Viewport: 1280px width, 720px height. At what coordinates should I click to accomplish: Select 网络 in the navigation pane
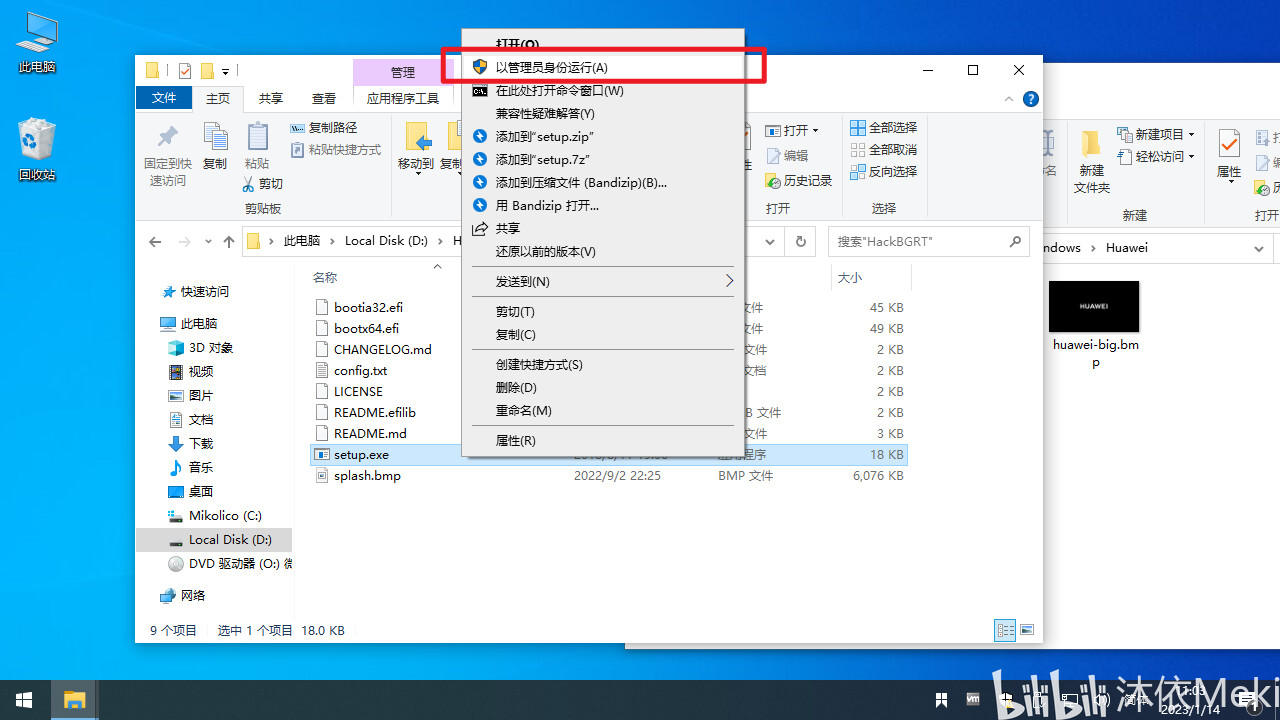pos(193,596)
